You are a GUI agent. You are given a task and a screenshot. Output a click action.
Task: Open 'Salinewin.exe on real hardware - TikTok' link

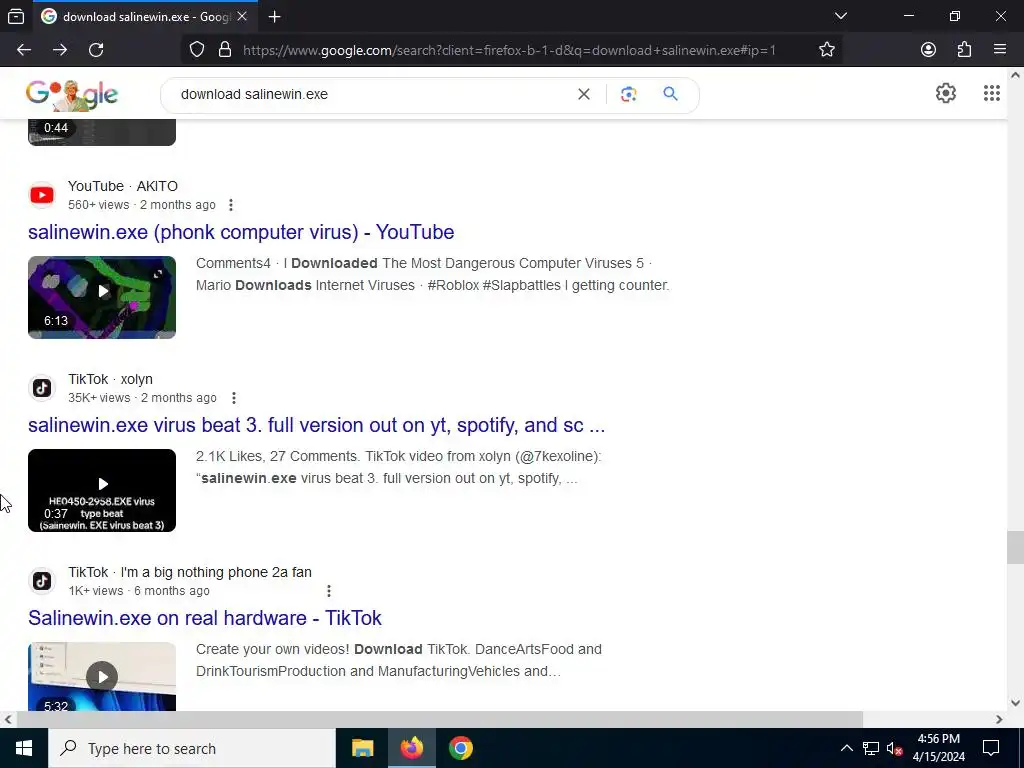205,618
